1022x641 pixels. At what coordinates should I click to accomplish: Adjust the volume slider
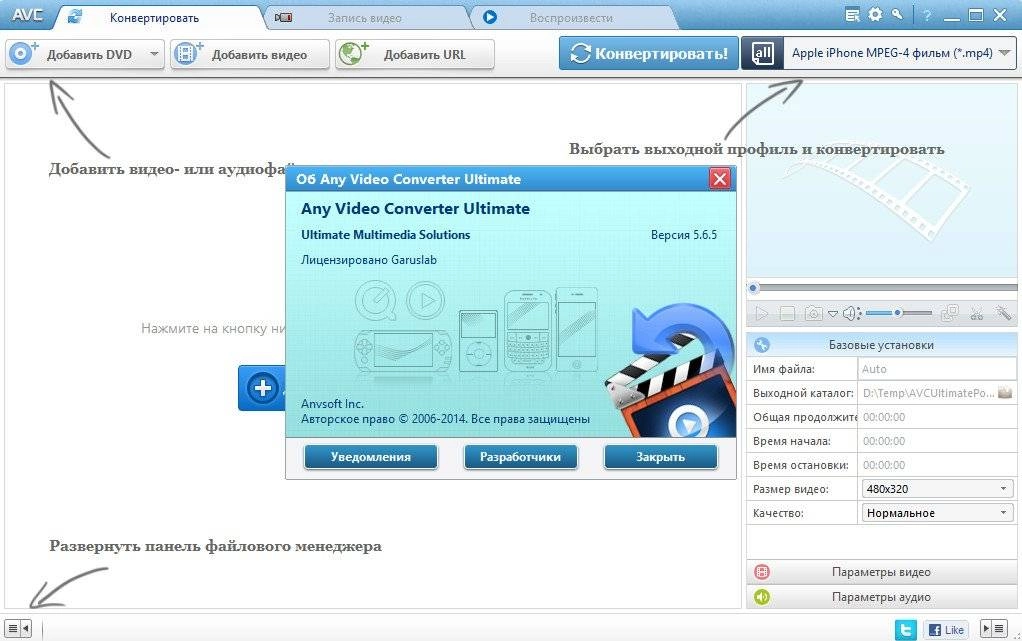tap(898, 314)
